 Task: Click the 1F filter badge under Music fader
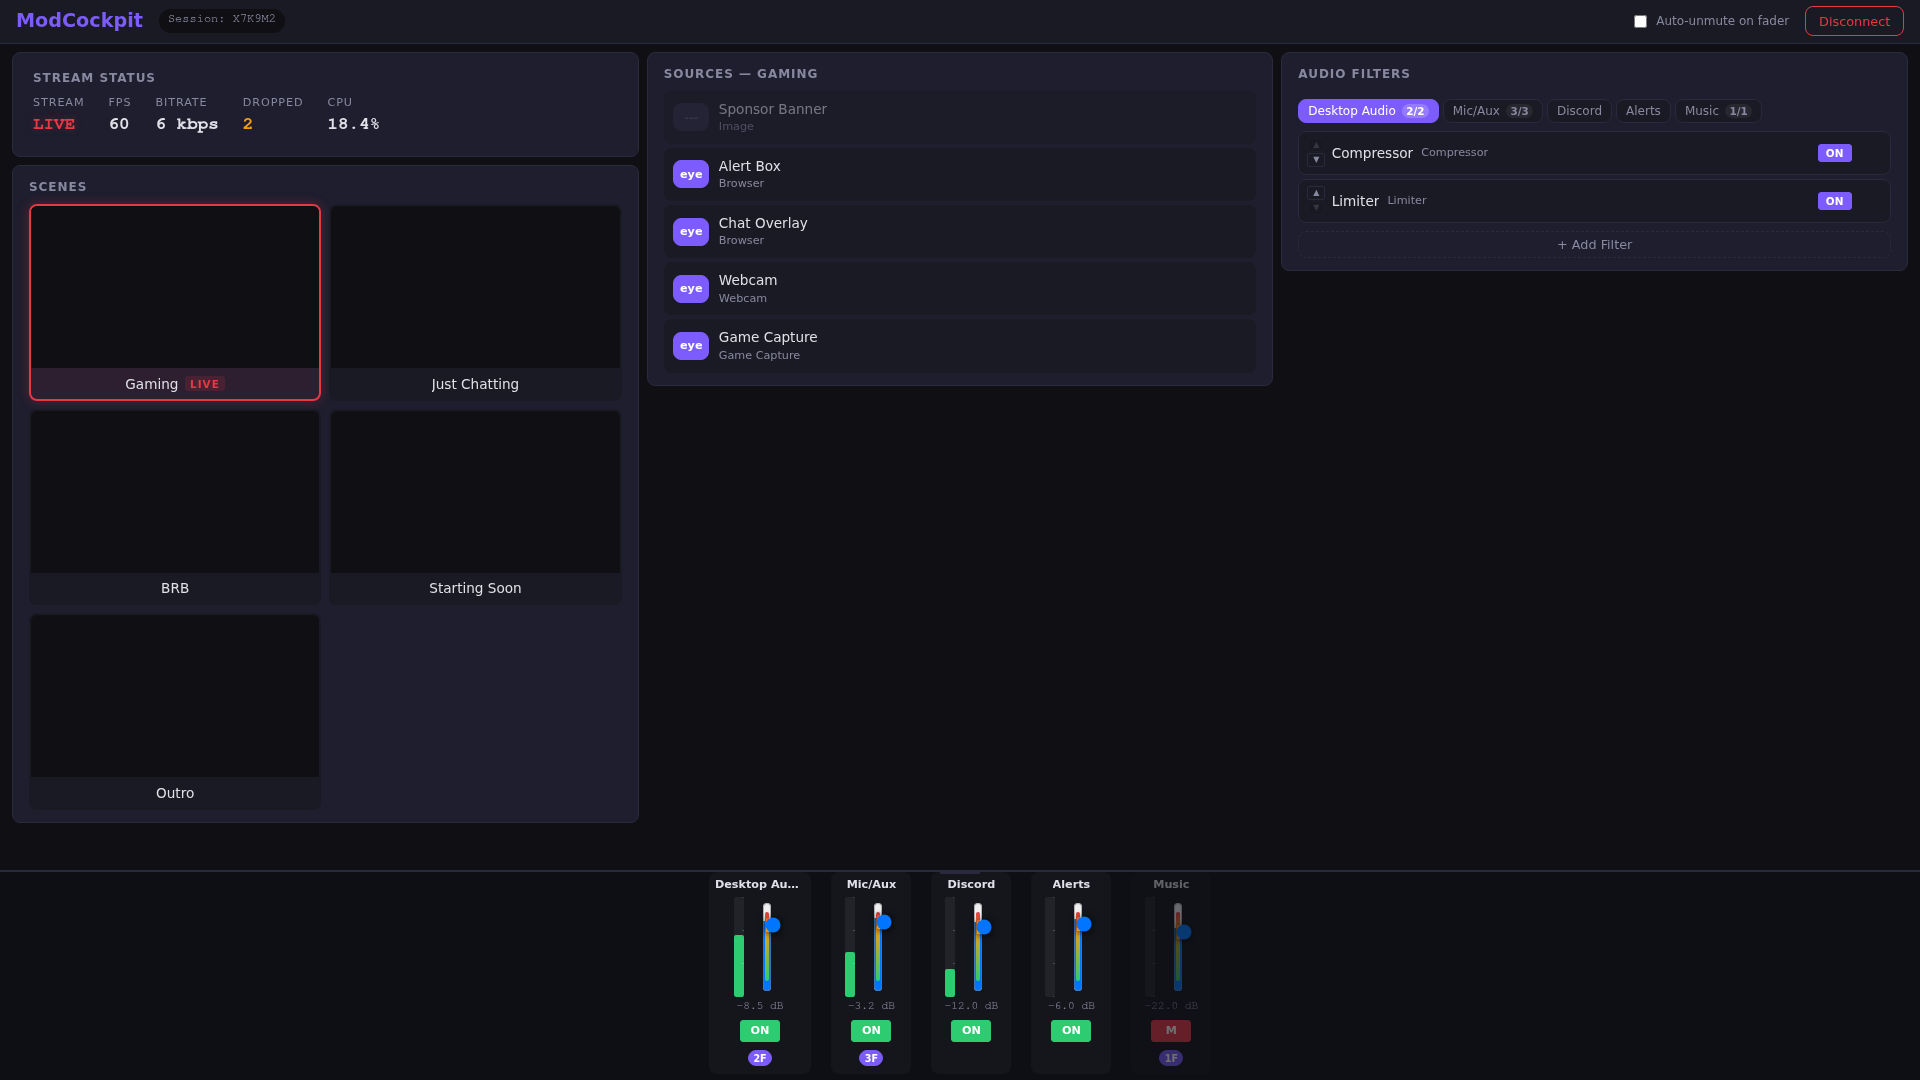point(1170,1055)
